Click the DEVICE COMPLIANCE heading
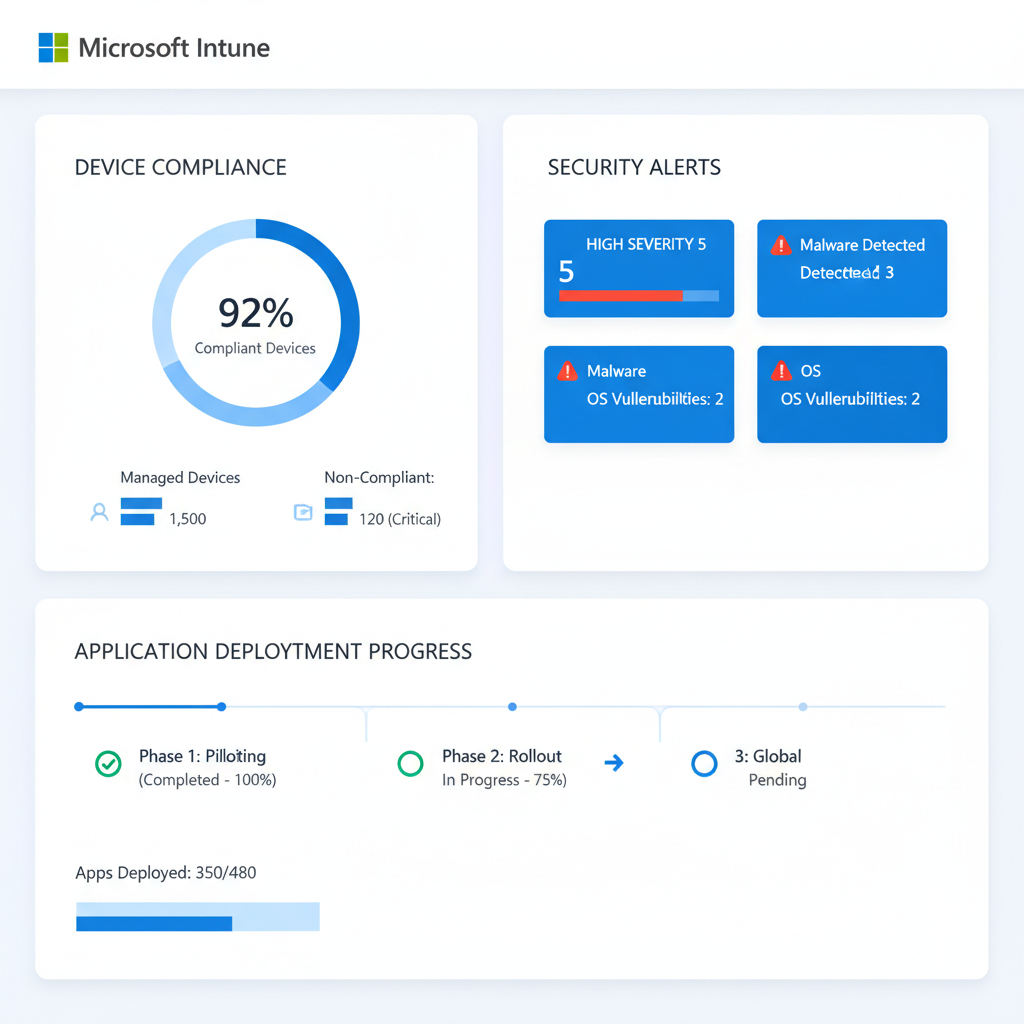 180,167
